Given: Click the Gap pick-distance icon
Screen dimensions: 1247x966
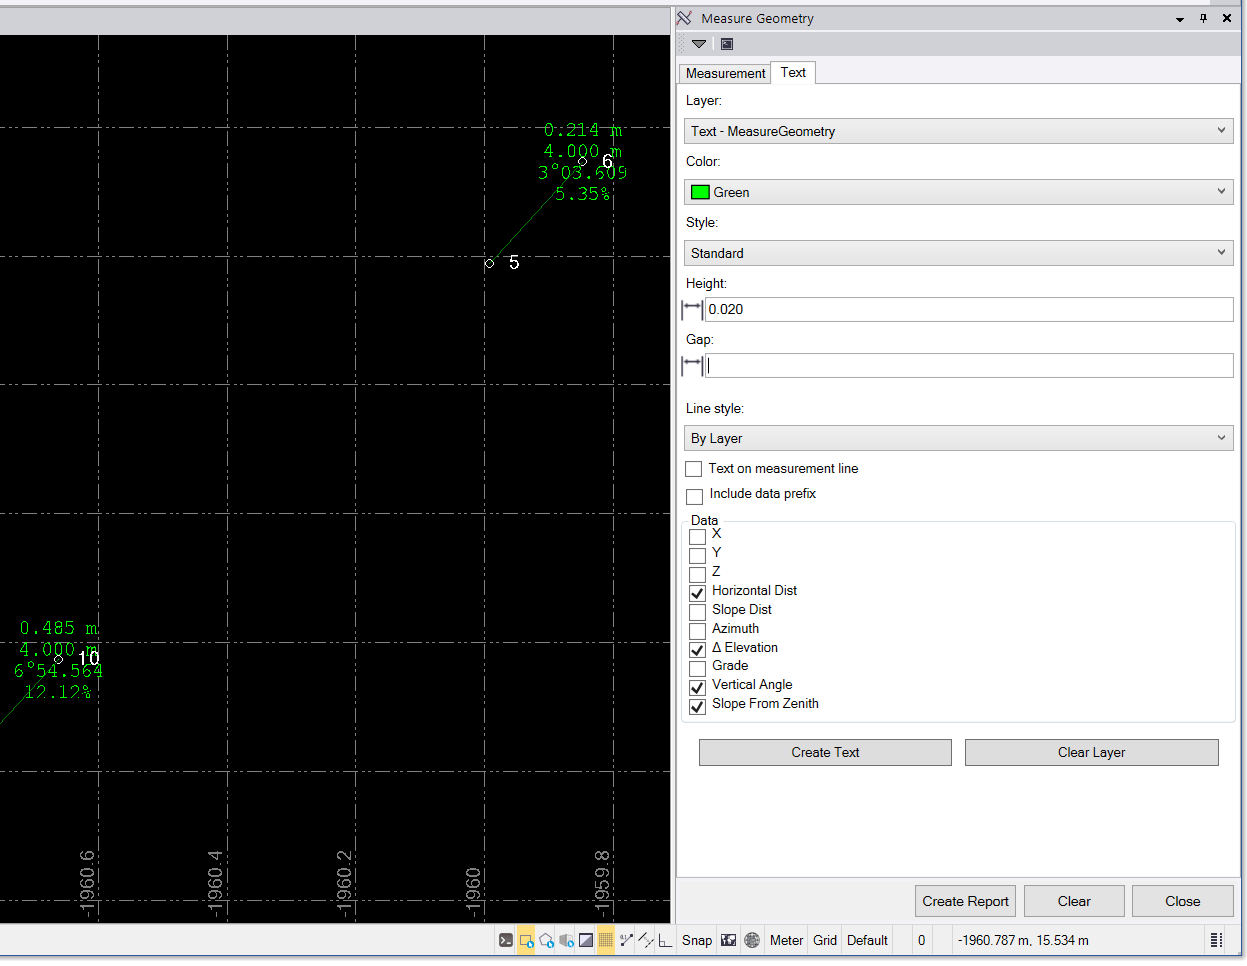Looking at the screenshot, I should pyautogui.click(x=692, y=365).
